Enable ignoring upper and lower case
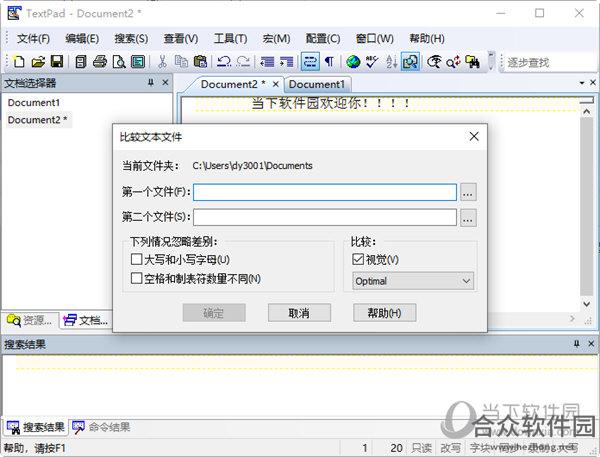 [136, 260]
